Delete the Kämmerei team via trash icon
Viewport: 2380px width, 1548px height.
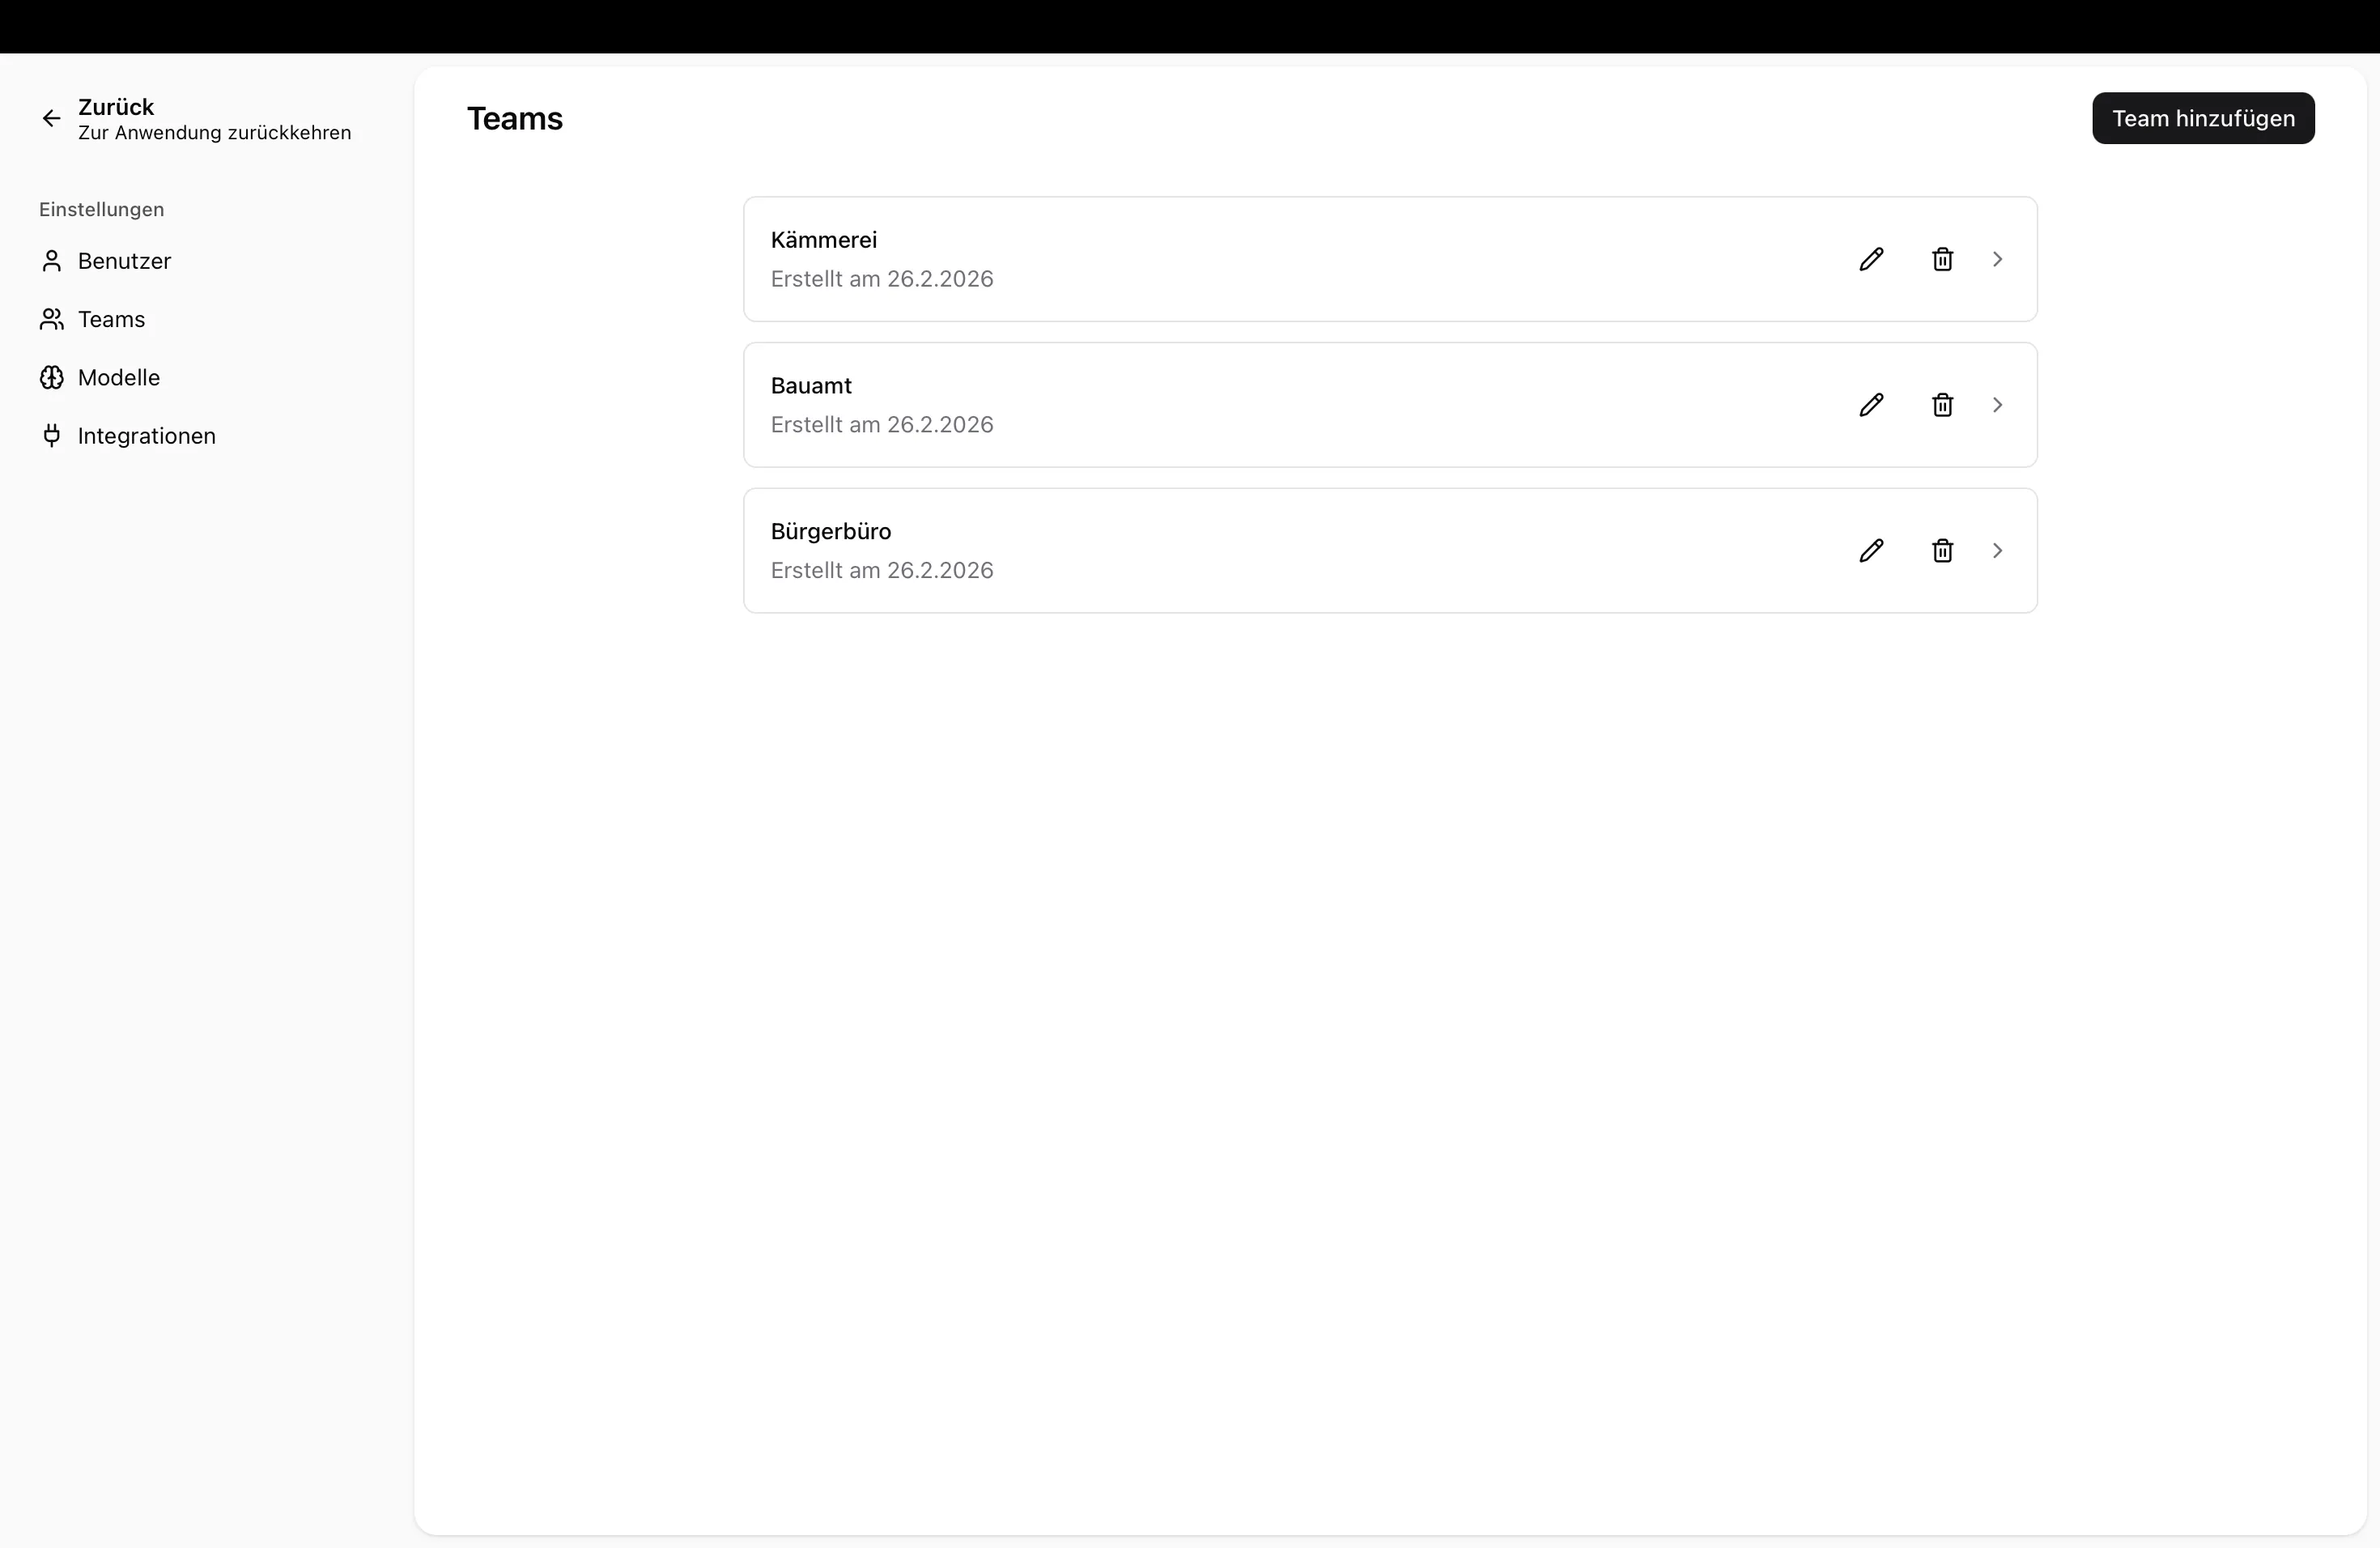1942,259
